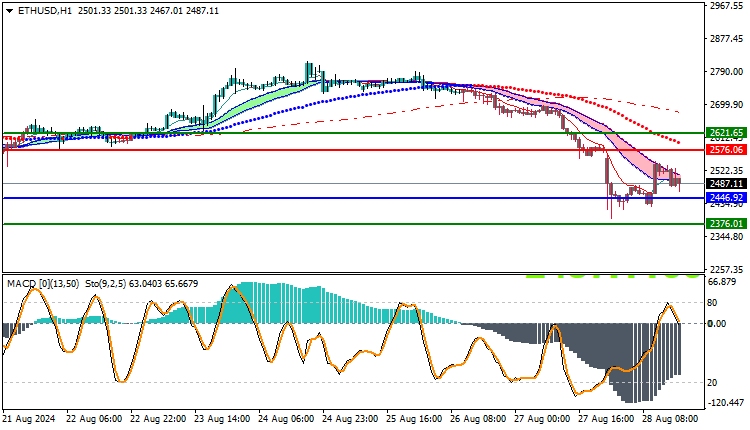Select the 22 Aug 22:00 time label

(x=158, y=419)
